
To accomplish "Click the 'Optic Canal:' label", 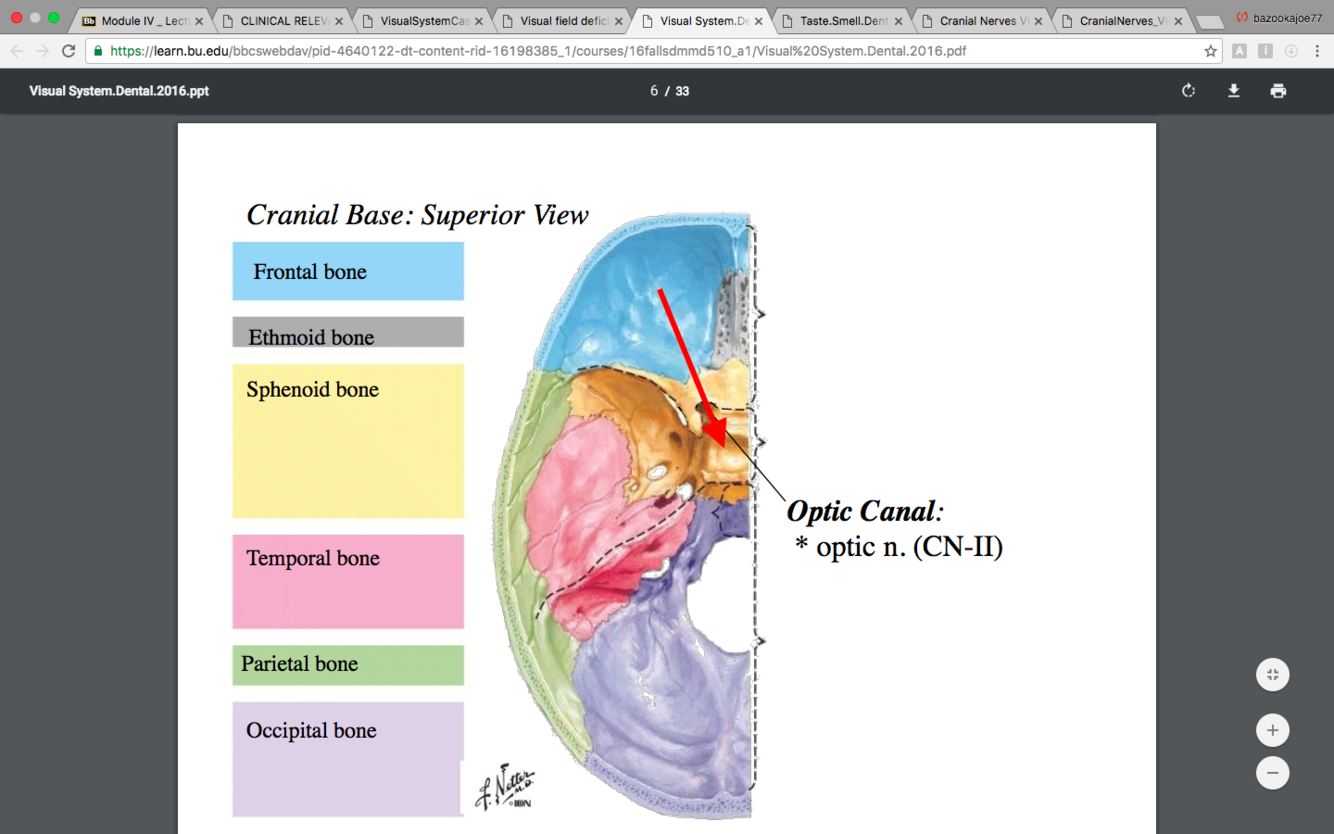I will [866, 512].
